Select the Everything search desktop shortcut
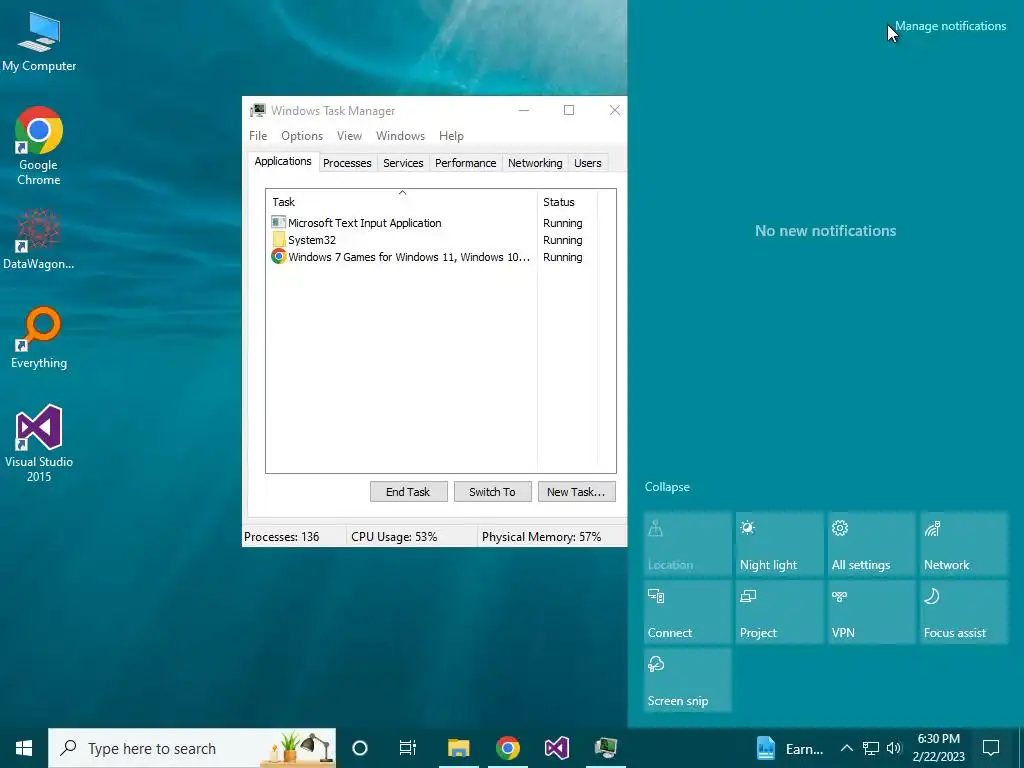The height and width of the screenshot is (768, 1024). click(x=39, y=338)
